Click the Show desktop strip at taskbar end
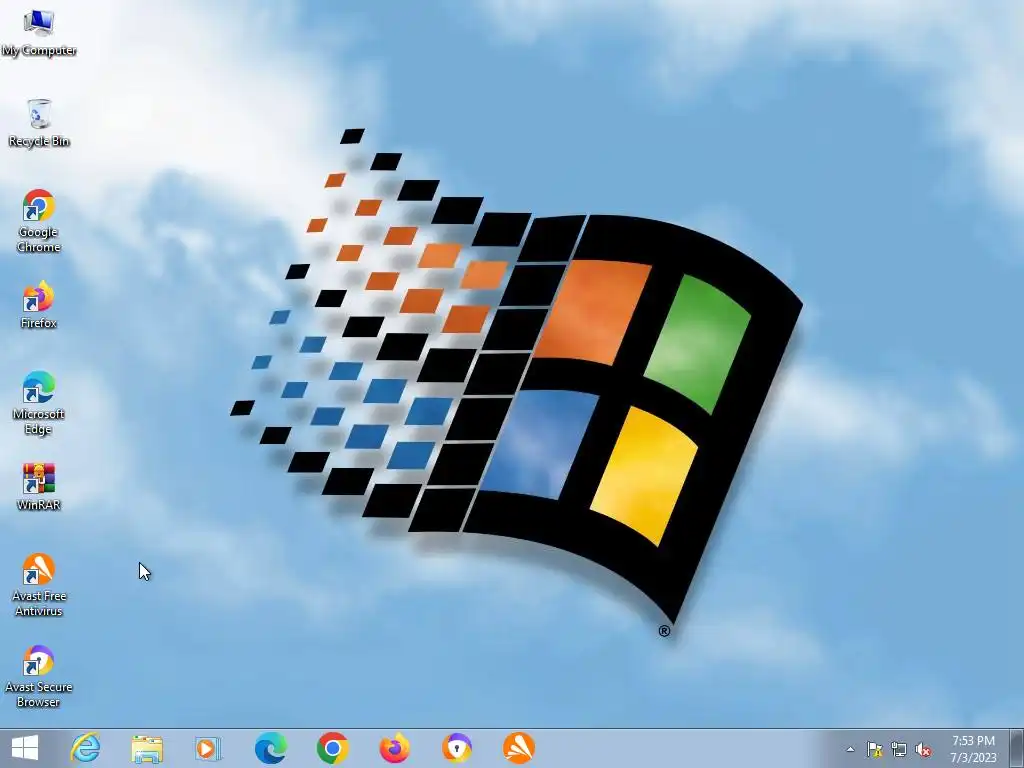This screenshot has height=768, width=1024. pos(1017,748)
